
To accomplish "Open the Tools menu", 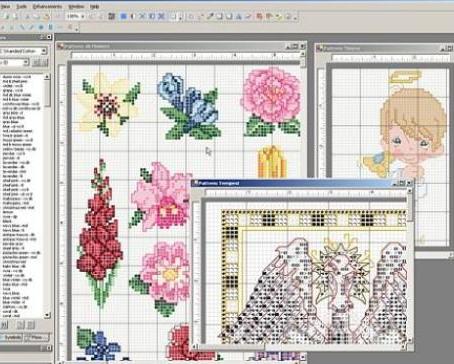I will click(21, 7).
